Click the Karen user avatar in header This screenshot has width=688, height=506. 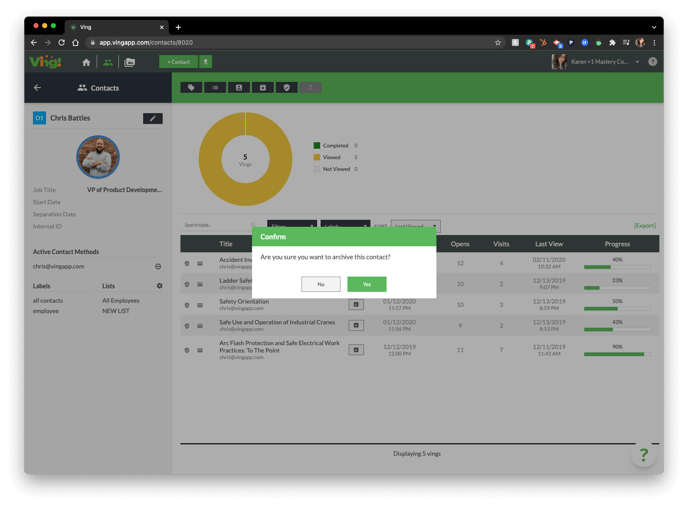tap(559, 62)
